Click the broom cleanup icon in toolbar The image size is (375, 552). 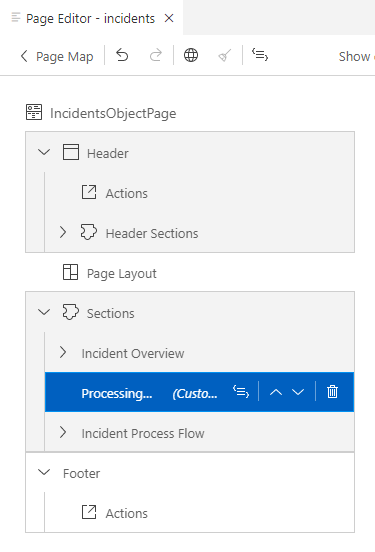225,56
